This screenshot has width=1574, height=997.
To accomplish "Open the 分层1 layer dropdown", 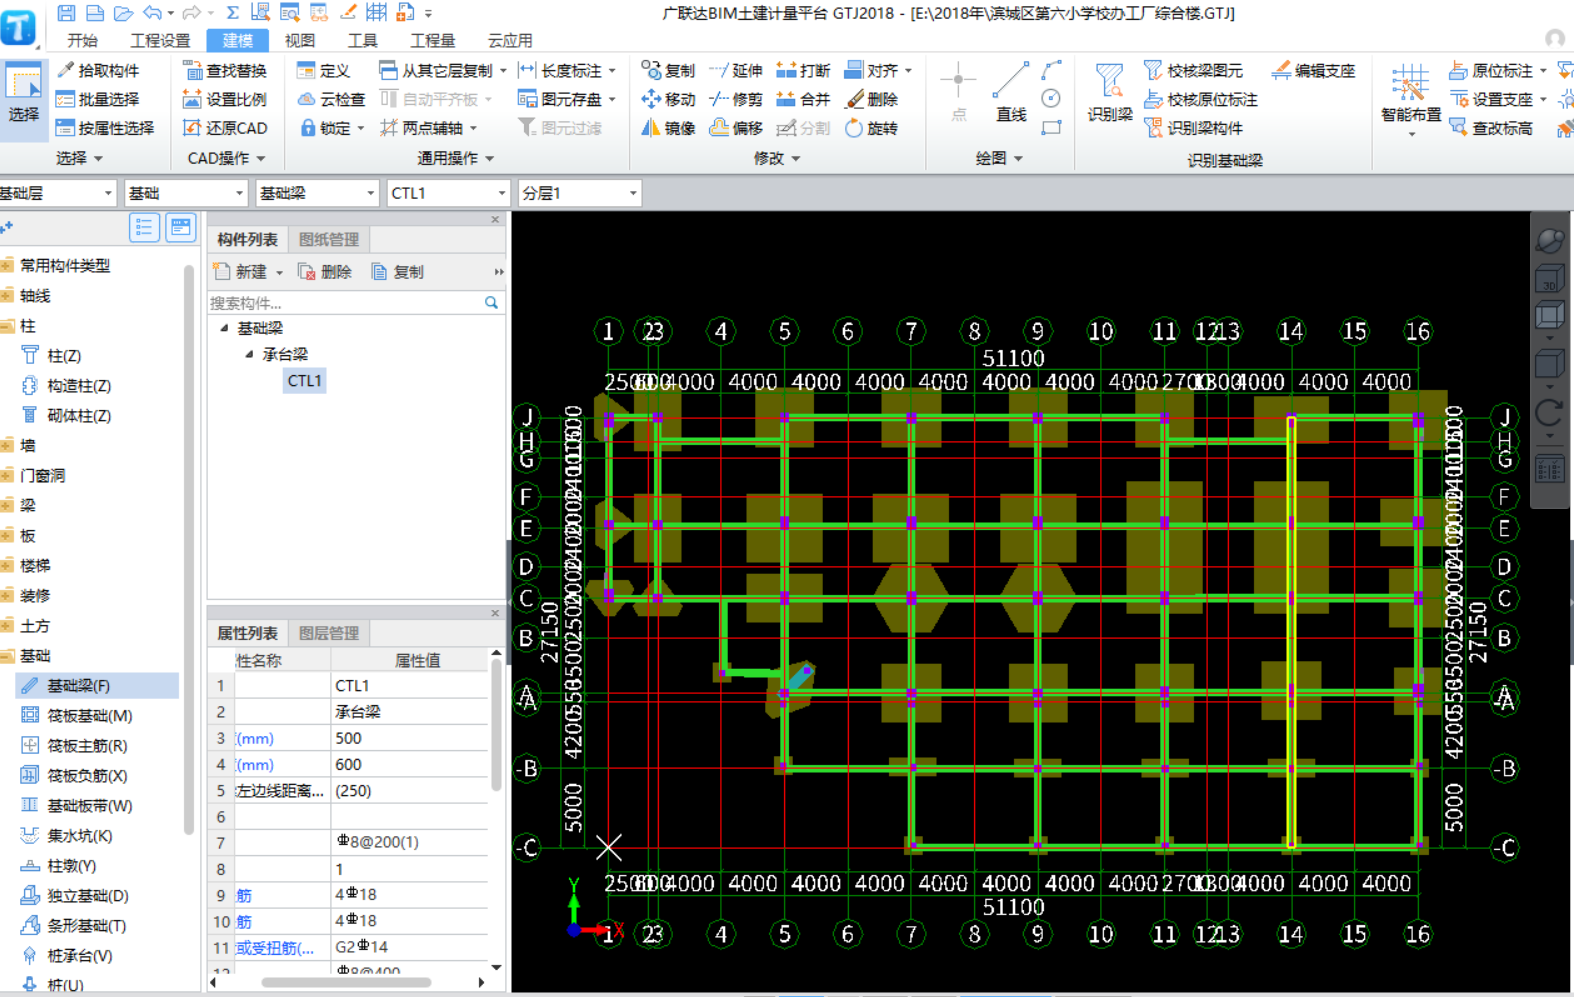I will click(x=579, y=193).
